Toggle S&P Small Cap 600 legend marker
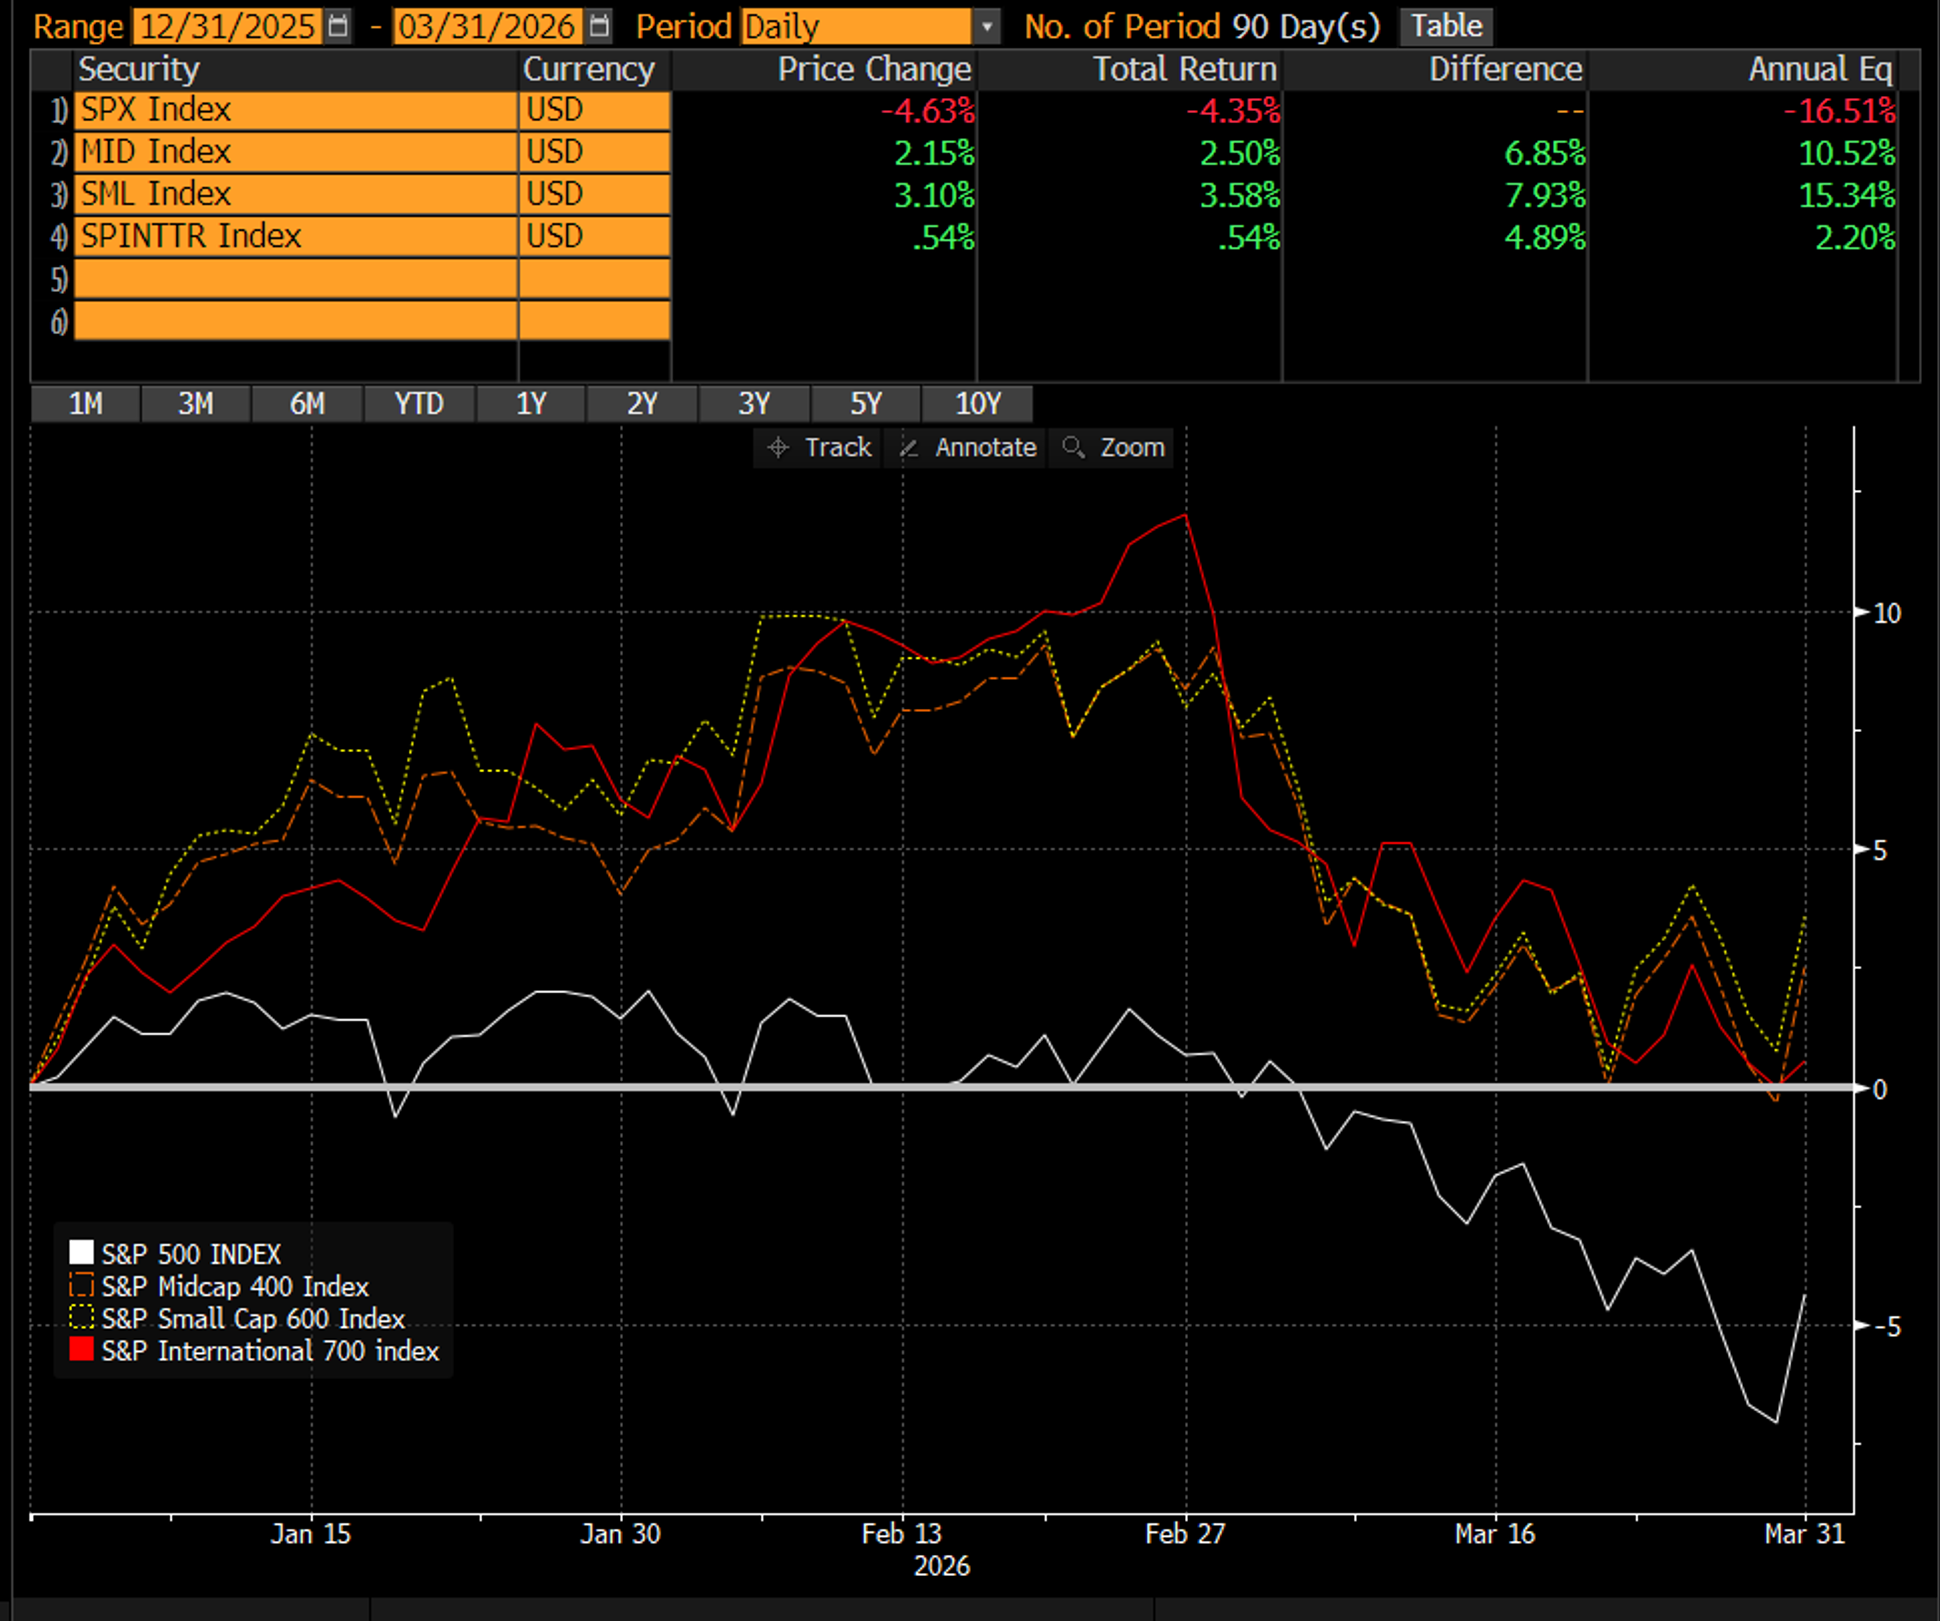Screen dimensions: 1940x1622 coord(82,1317)
